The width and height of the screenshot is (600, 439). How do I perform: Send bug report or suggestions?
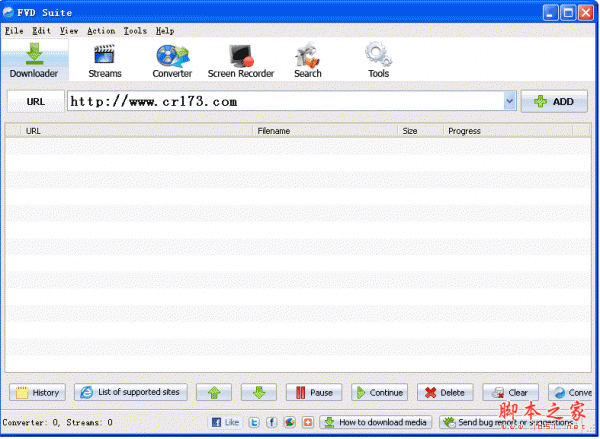tap(510, 422)
